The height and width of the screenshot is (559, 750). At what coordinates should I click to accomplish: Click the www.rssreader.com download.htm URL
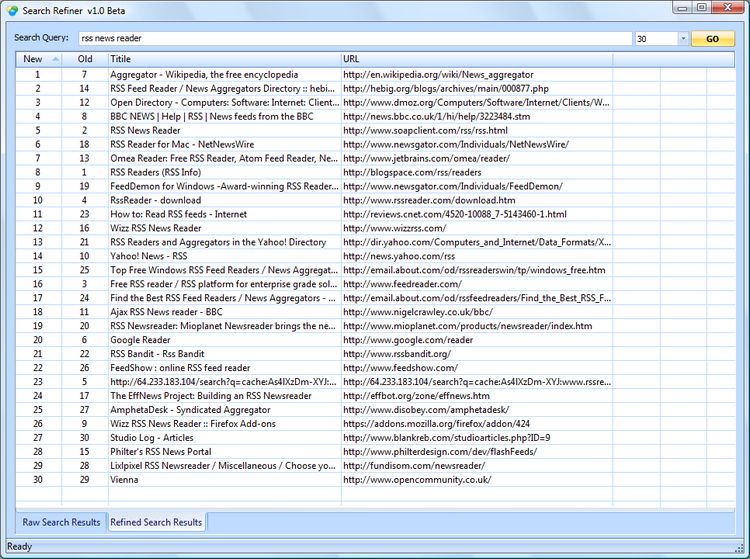tap(429, 200)
